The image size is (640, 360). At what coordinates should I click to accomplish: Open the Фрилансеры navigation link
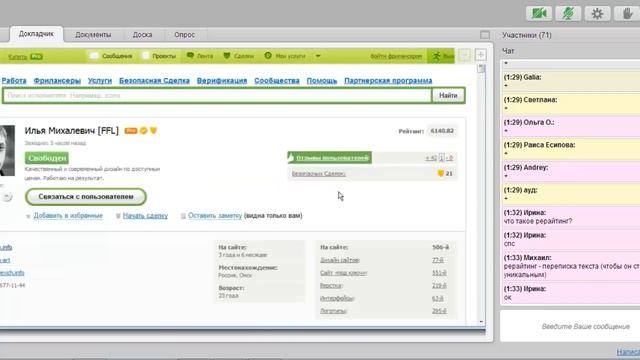[57, 80]
